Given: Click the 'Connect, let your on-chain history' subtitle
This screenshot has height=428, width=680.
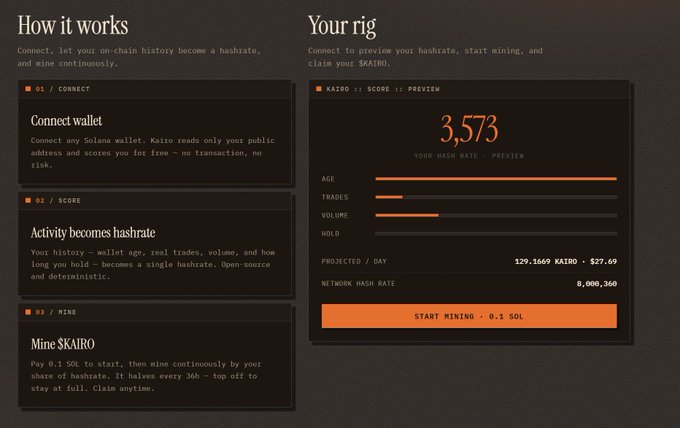Looking at the screenshot, I should pos(139,57).
